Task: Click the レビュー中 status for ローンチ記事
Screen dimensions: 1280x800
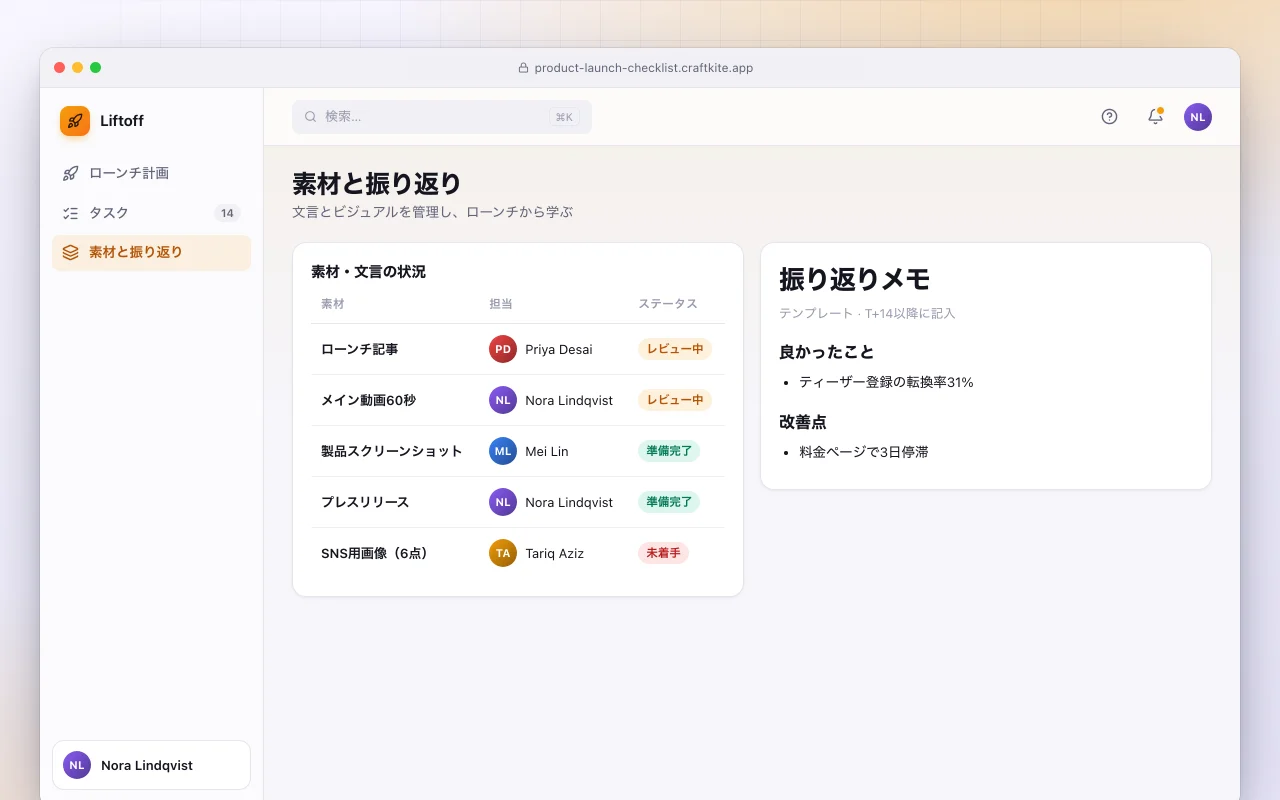Action: (675, 349)
